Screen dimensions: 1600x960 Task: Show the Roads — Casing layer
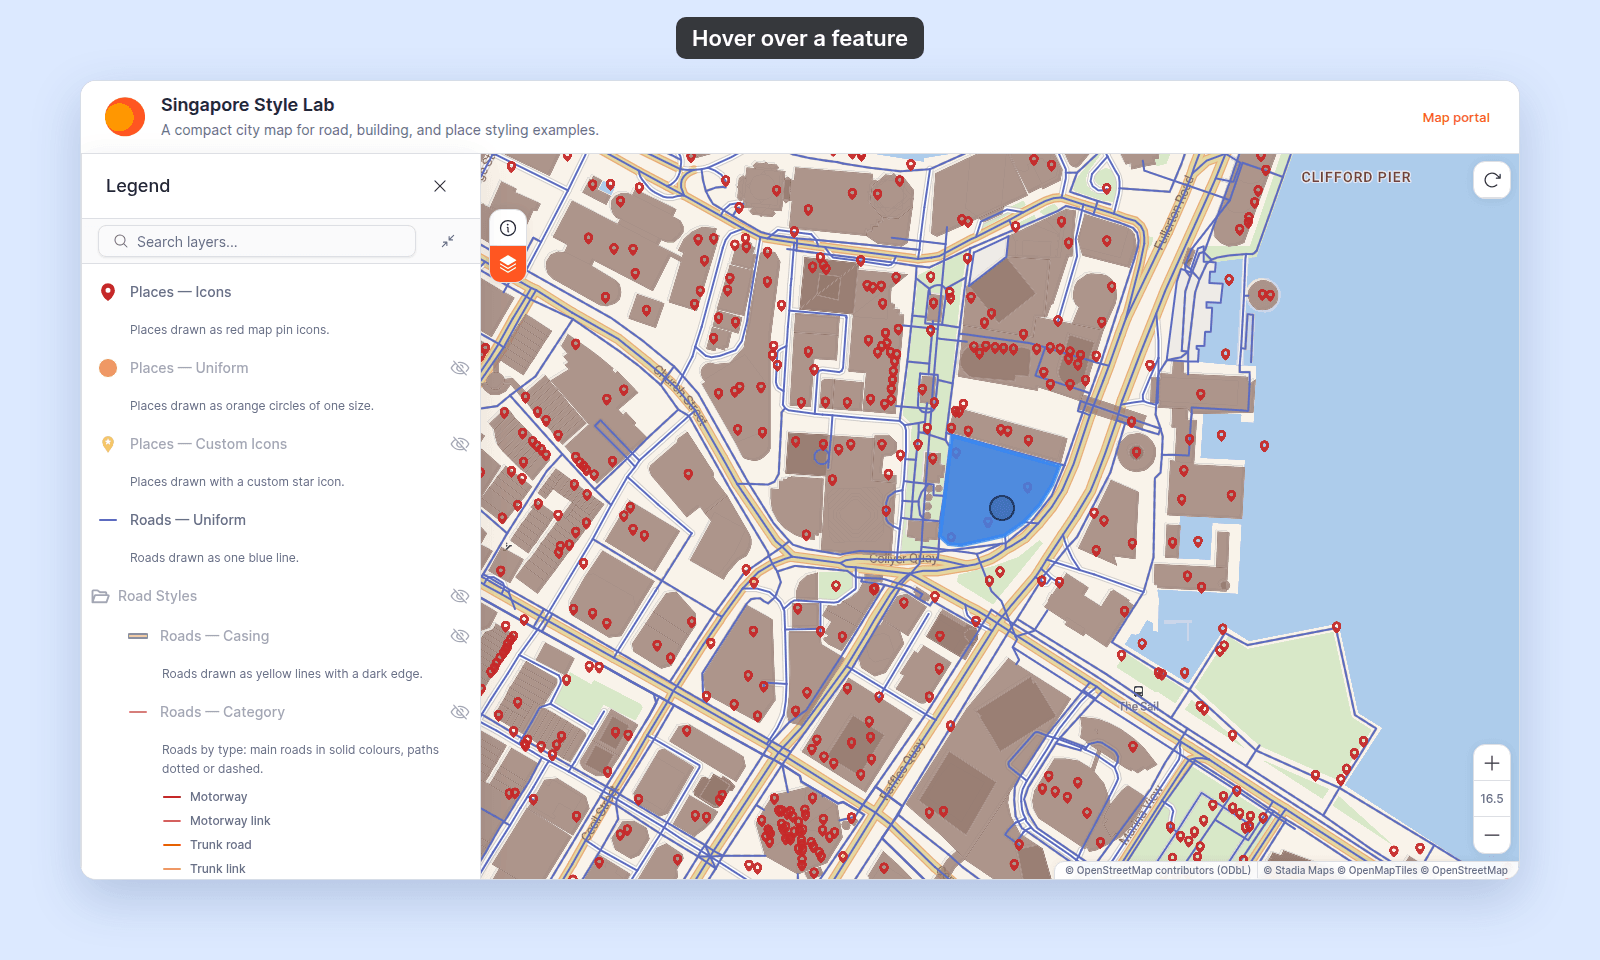pos(460,636)
